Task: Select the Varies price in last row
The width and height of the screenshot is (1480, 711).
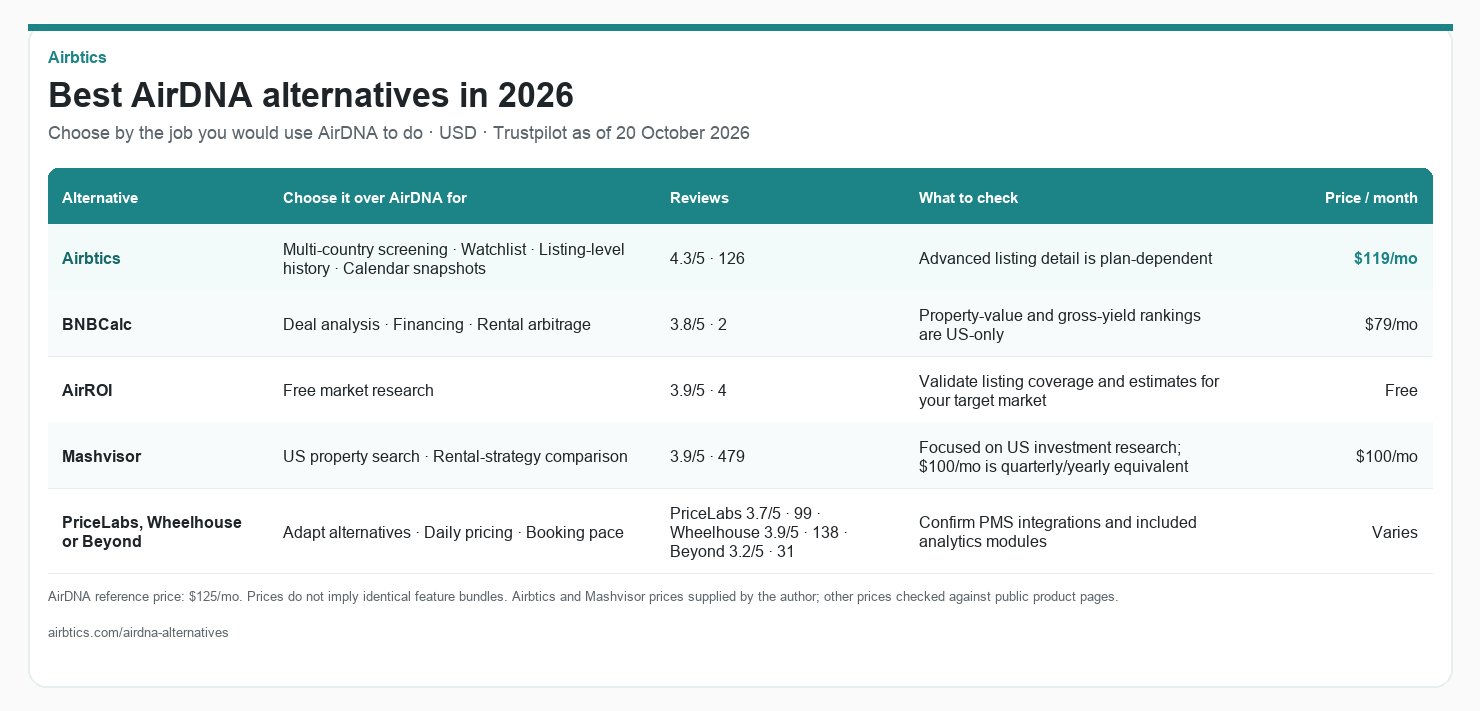Action: click(x=1395, y=532)
